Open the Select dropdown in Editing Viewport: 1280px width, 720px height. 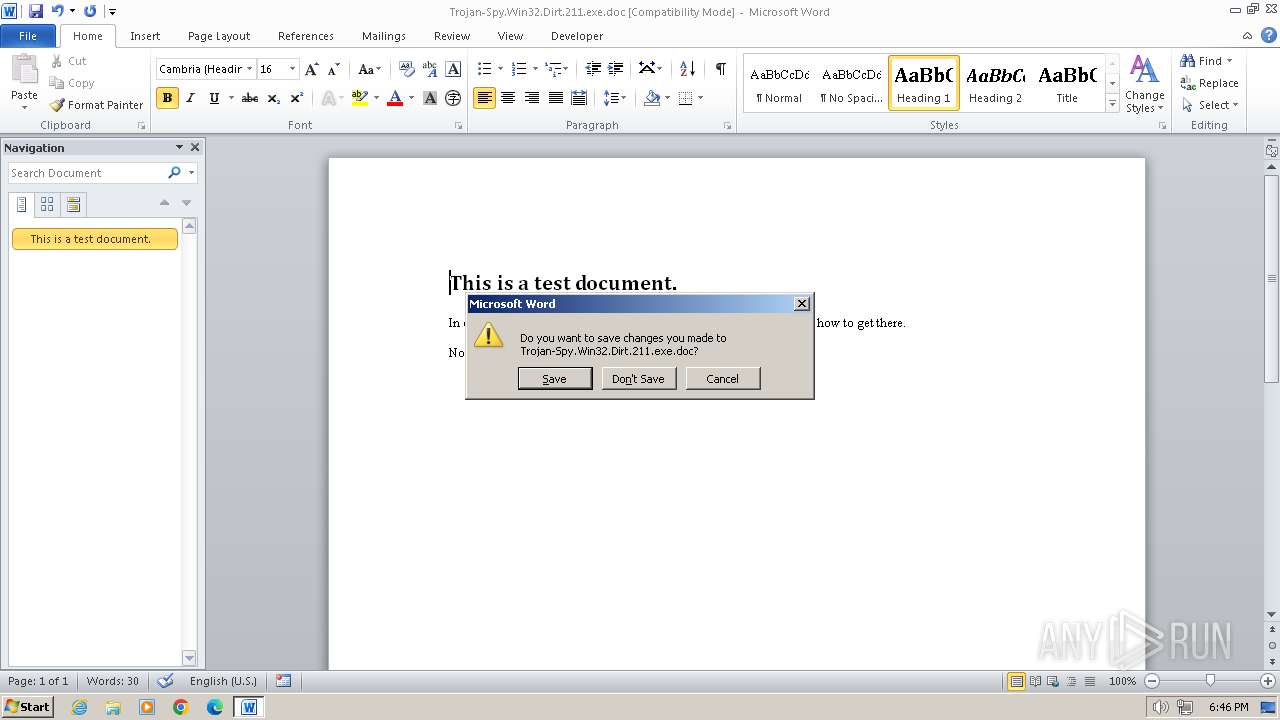[x=1210, y=105]
